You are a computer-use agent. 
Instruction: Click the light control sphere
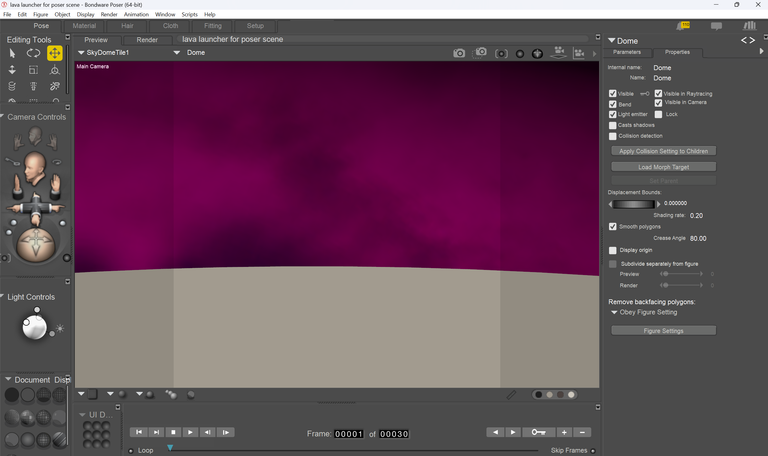coord(34,327)
